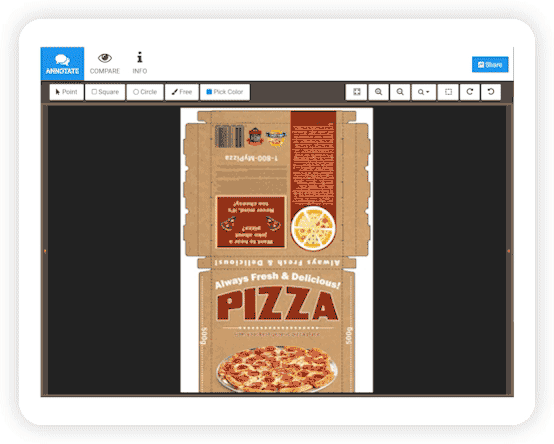Rotate the artwork counter-clockwise

[491, 92]
